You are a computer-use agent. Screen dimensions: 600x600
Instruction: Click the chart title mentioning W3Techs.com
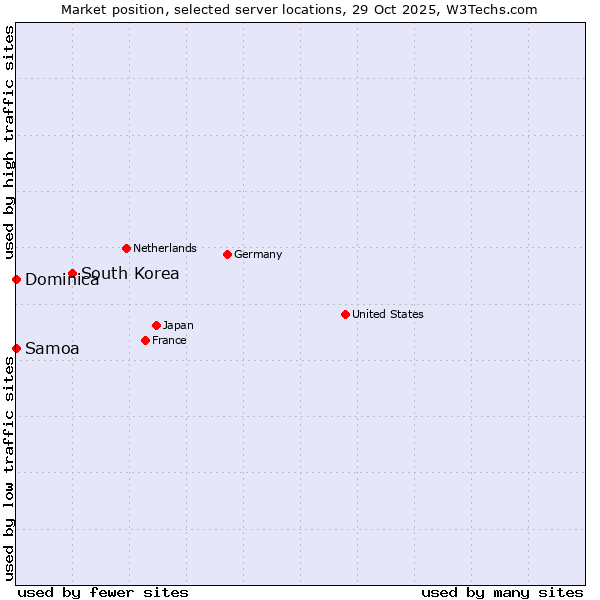(x=299, y=9)
